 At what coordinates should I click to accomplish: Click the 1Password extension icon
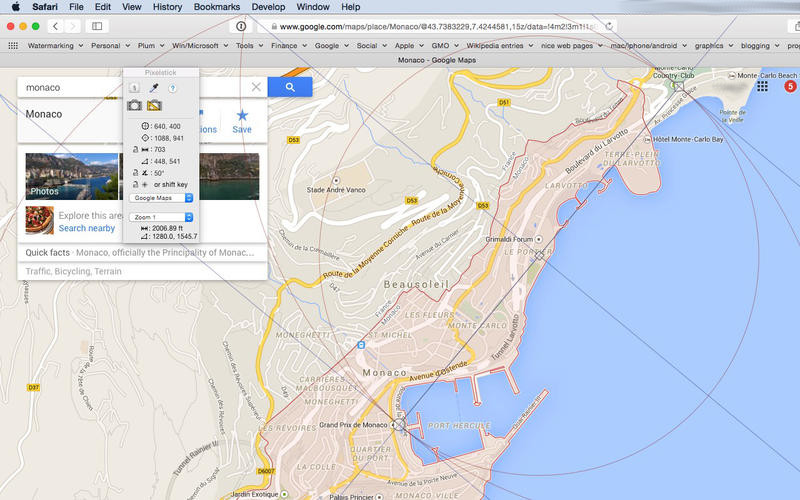pyautogui.click(x=241, y=26)
